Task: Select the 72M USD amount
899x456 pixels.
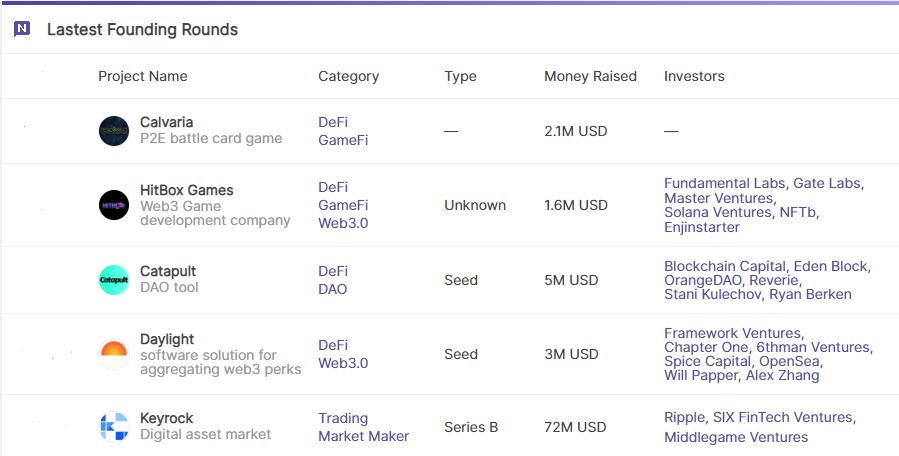Action: pyautogui.click(x=575, y=427)
